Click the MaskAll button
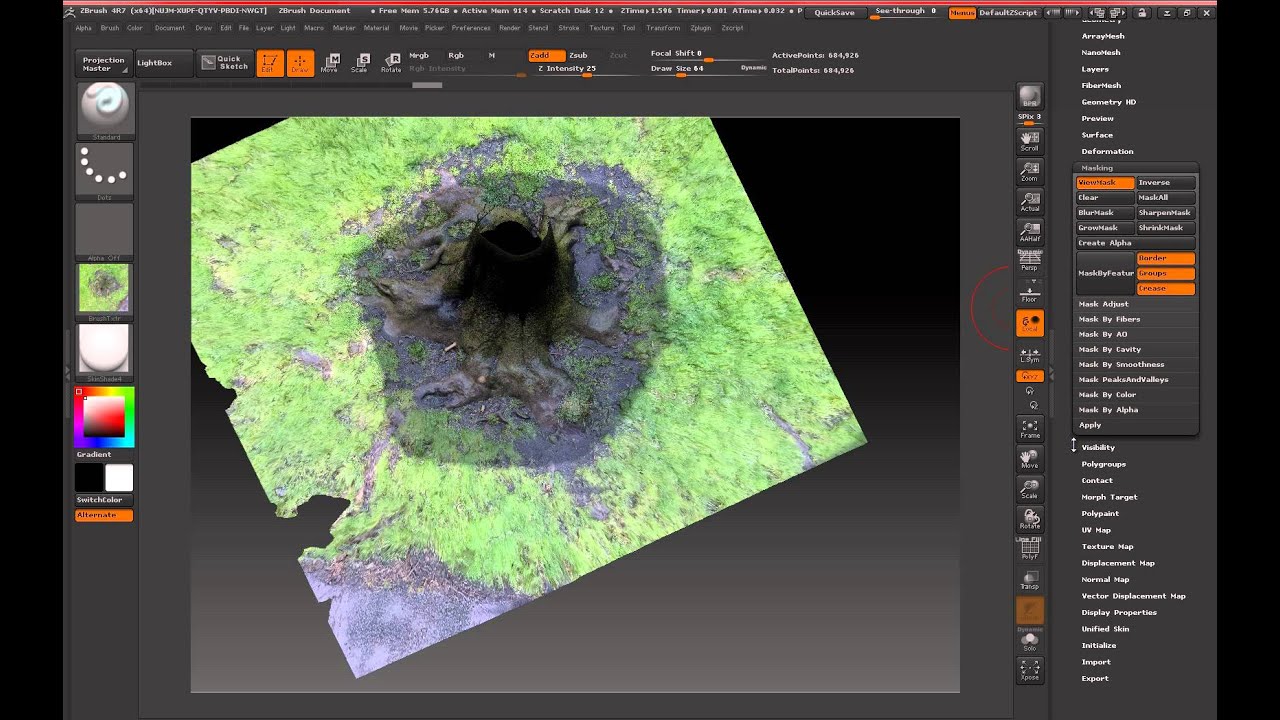The image size is (1280, 720). (x=1165, y=198)
